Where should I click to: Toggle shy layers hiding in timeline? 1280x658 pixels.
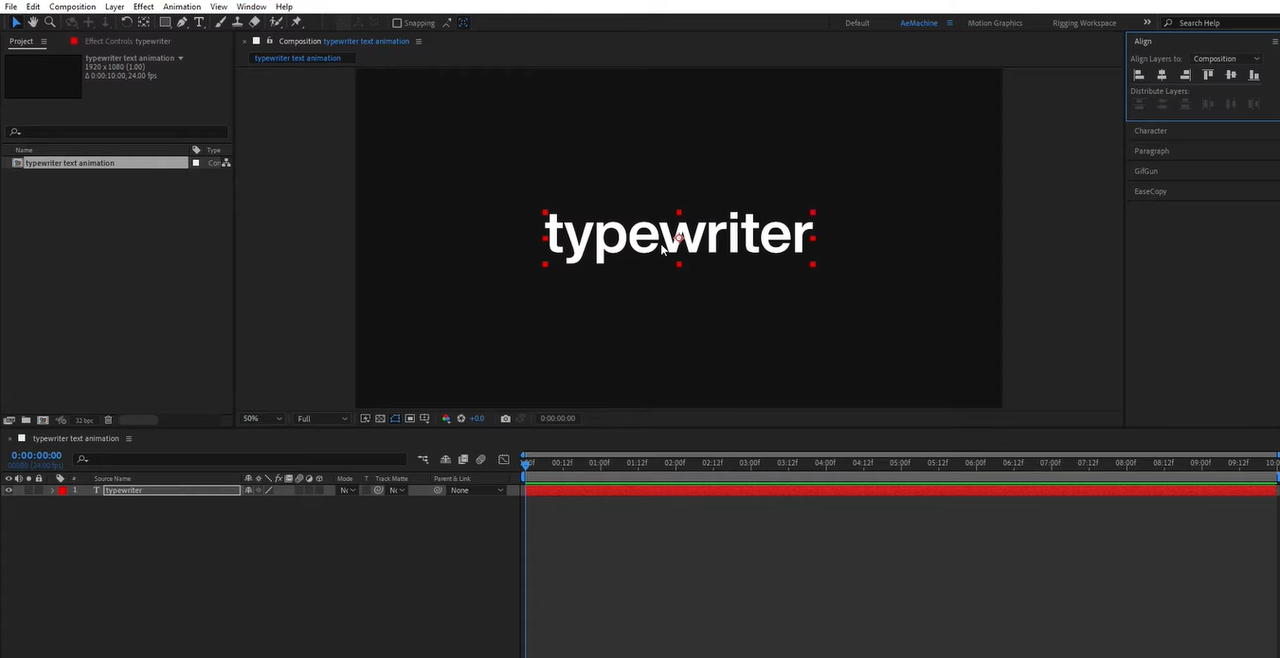tap(444, 460)
